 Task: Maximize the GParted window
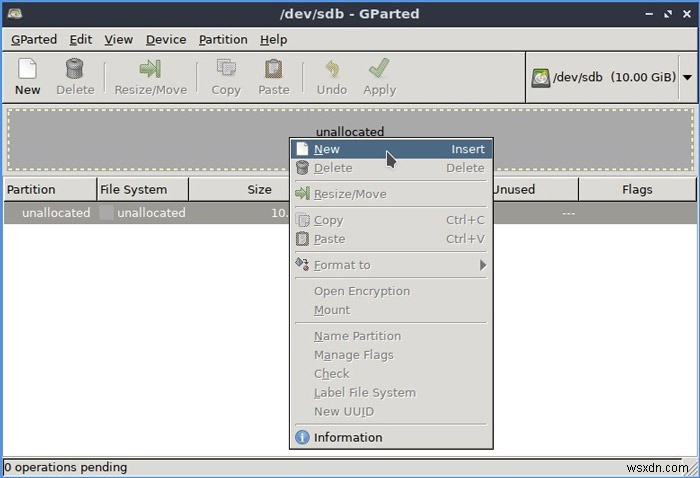tap(668, 14)
